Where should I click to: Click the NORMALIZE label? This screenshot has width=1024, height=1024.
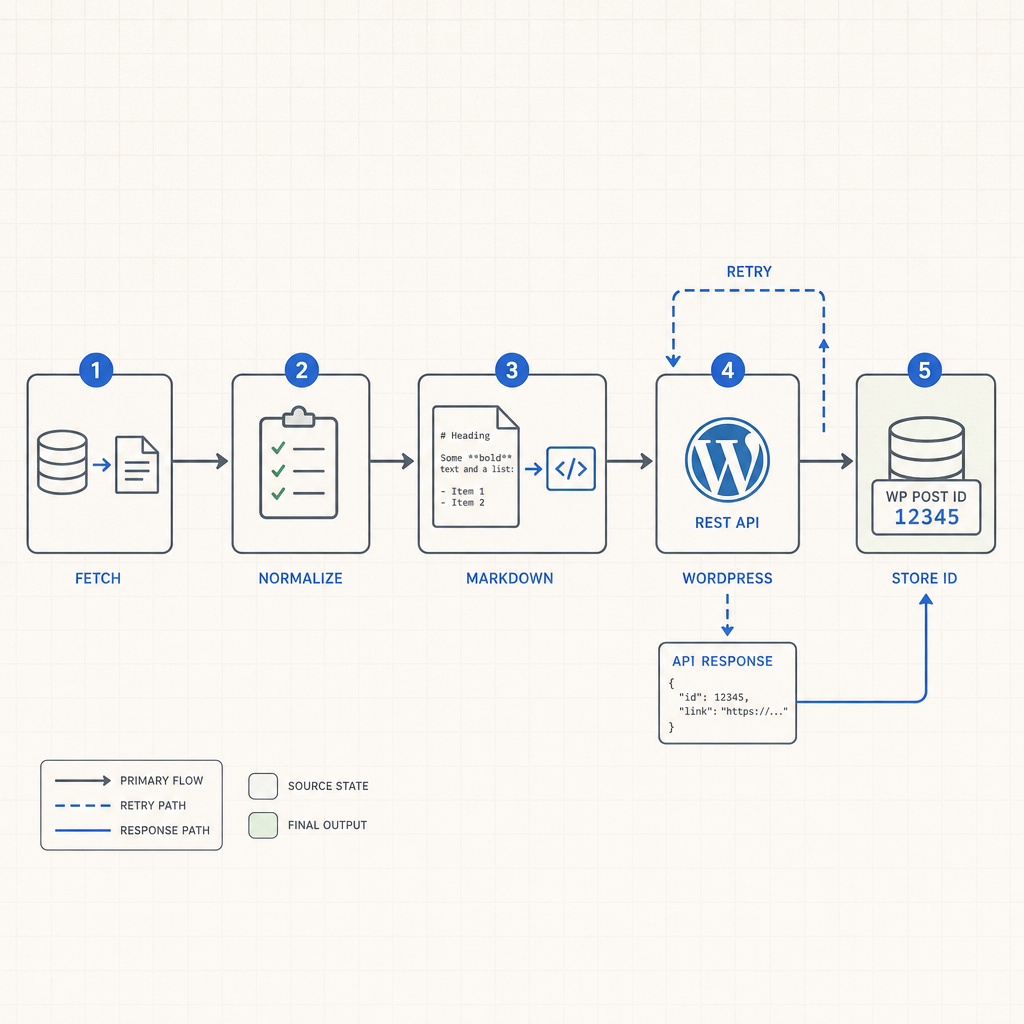pos(300,579)
